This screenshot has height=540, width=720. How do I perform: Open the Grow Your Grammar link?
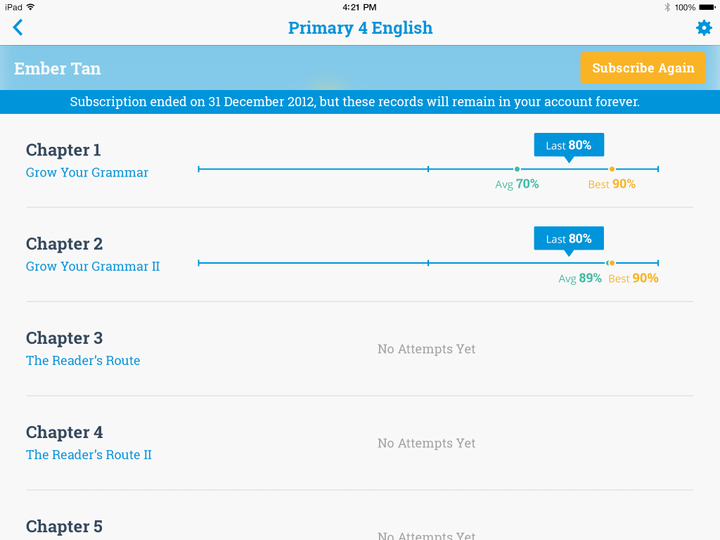pyautogui.click(x=87, y=173)
